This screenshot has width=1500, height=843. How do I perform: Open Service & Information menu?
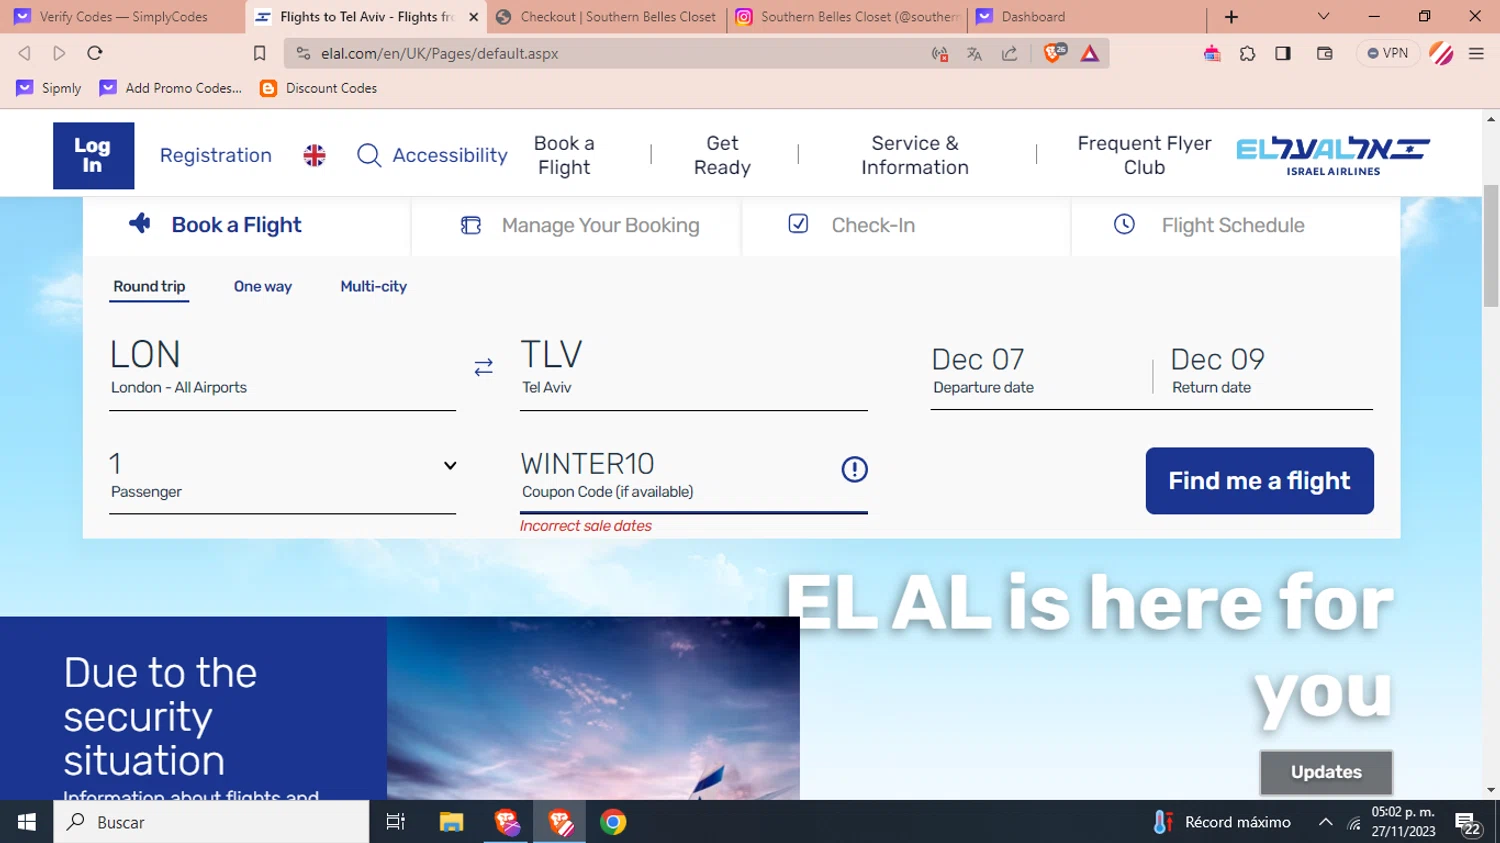[915, 155]
